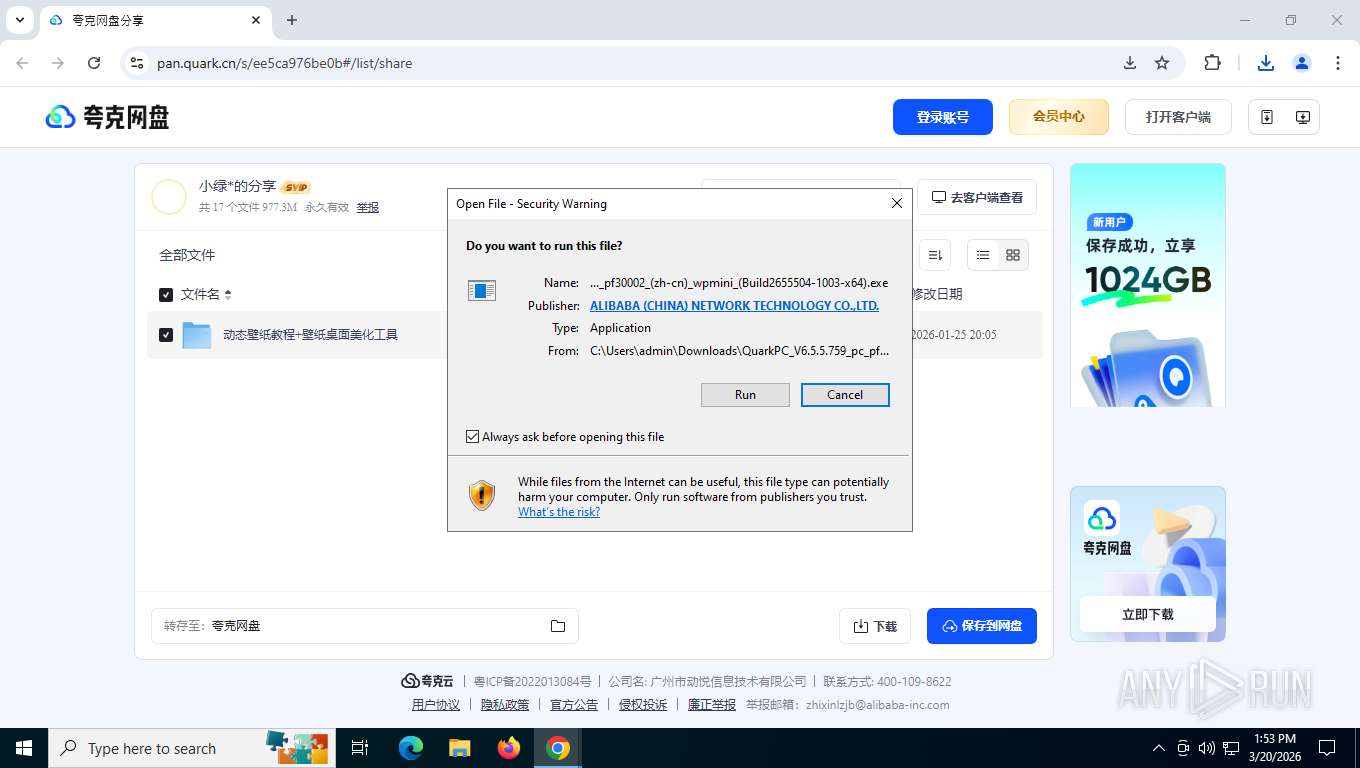Switch to grid view
Viewport: 1360px width, 768px height.
pyautogui.click(x=1013, y=255)
